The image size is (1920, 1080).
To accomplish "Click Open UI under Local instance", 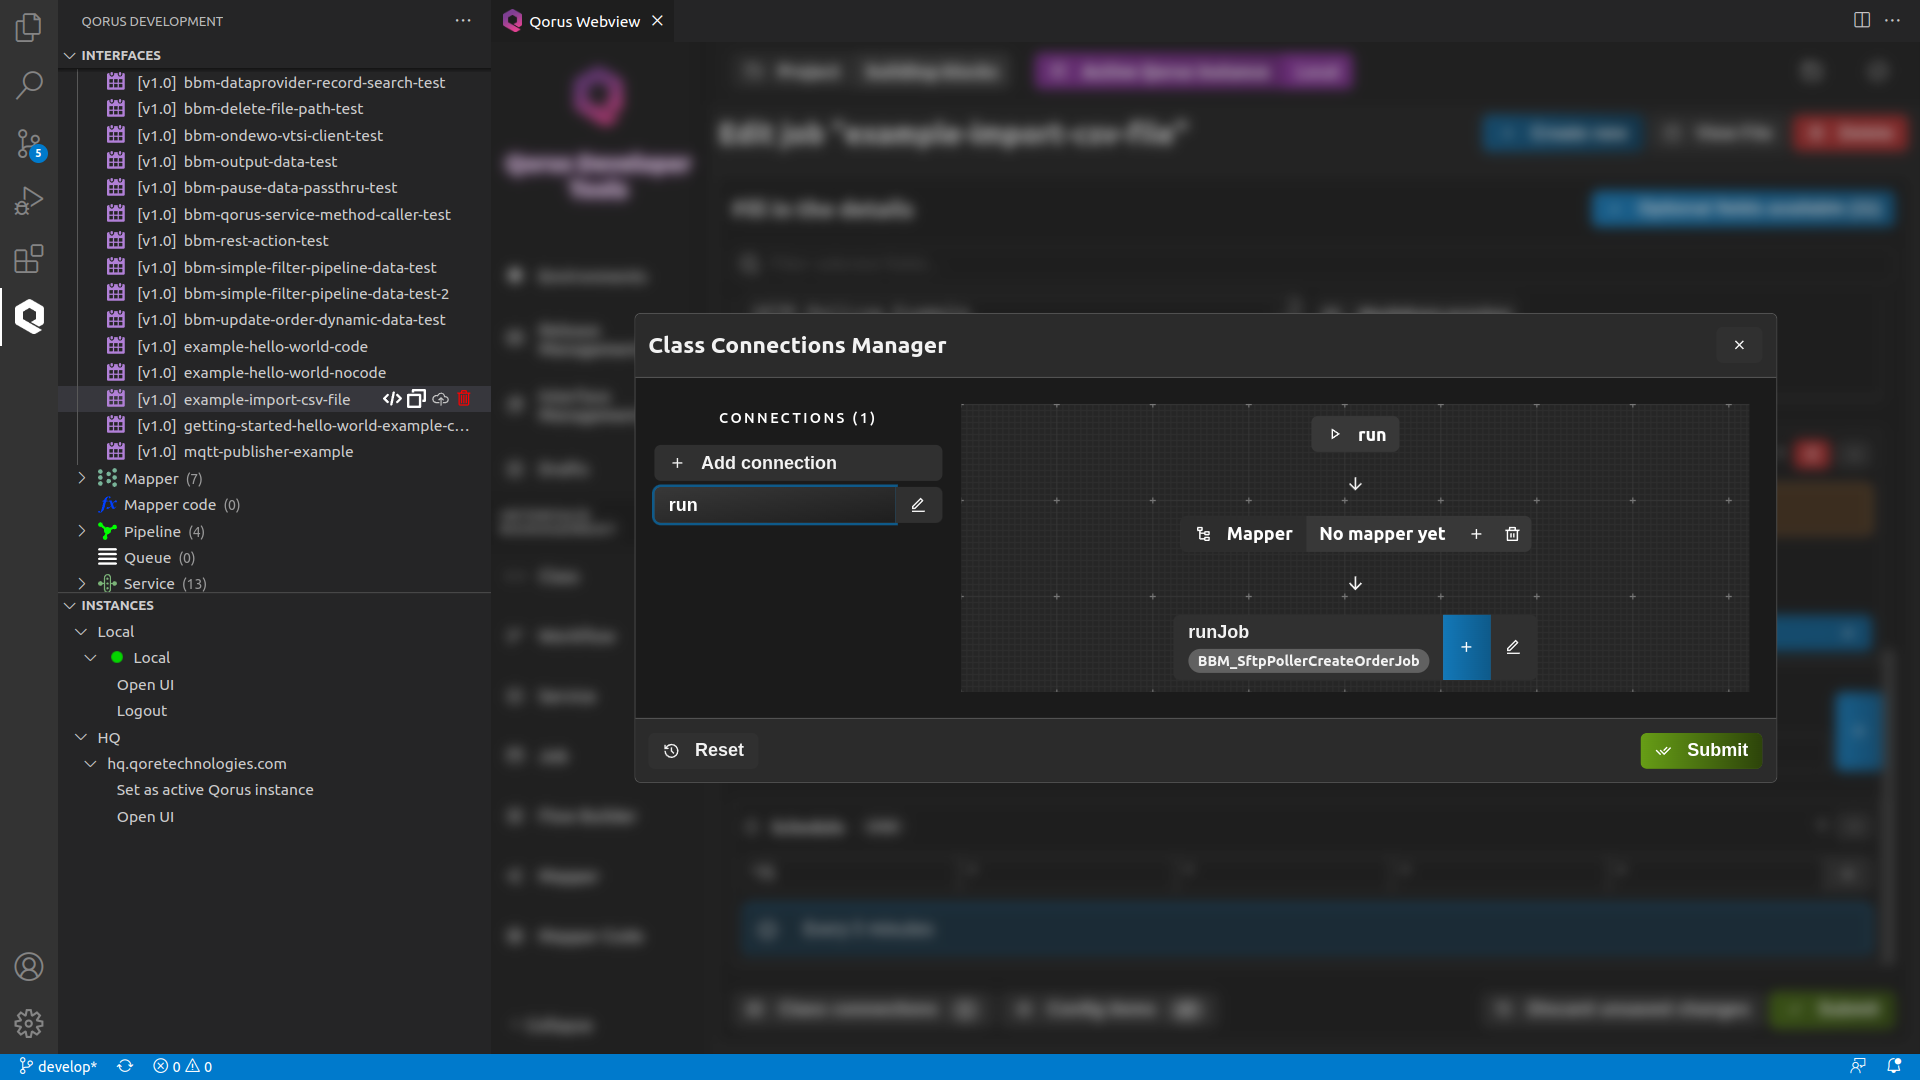I will [145, 684].
